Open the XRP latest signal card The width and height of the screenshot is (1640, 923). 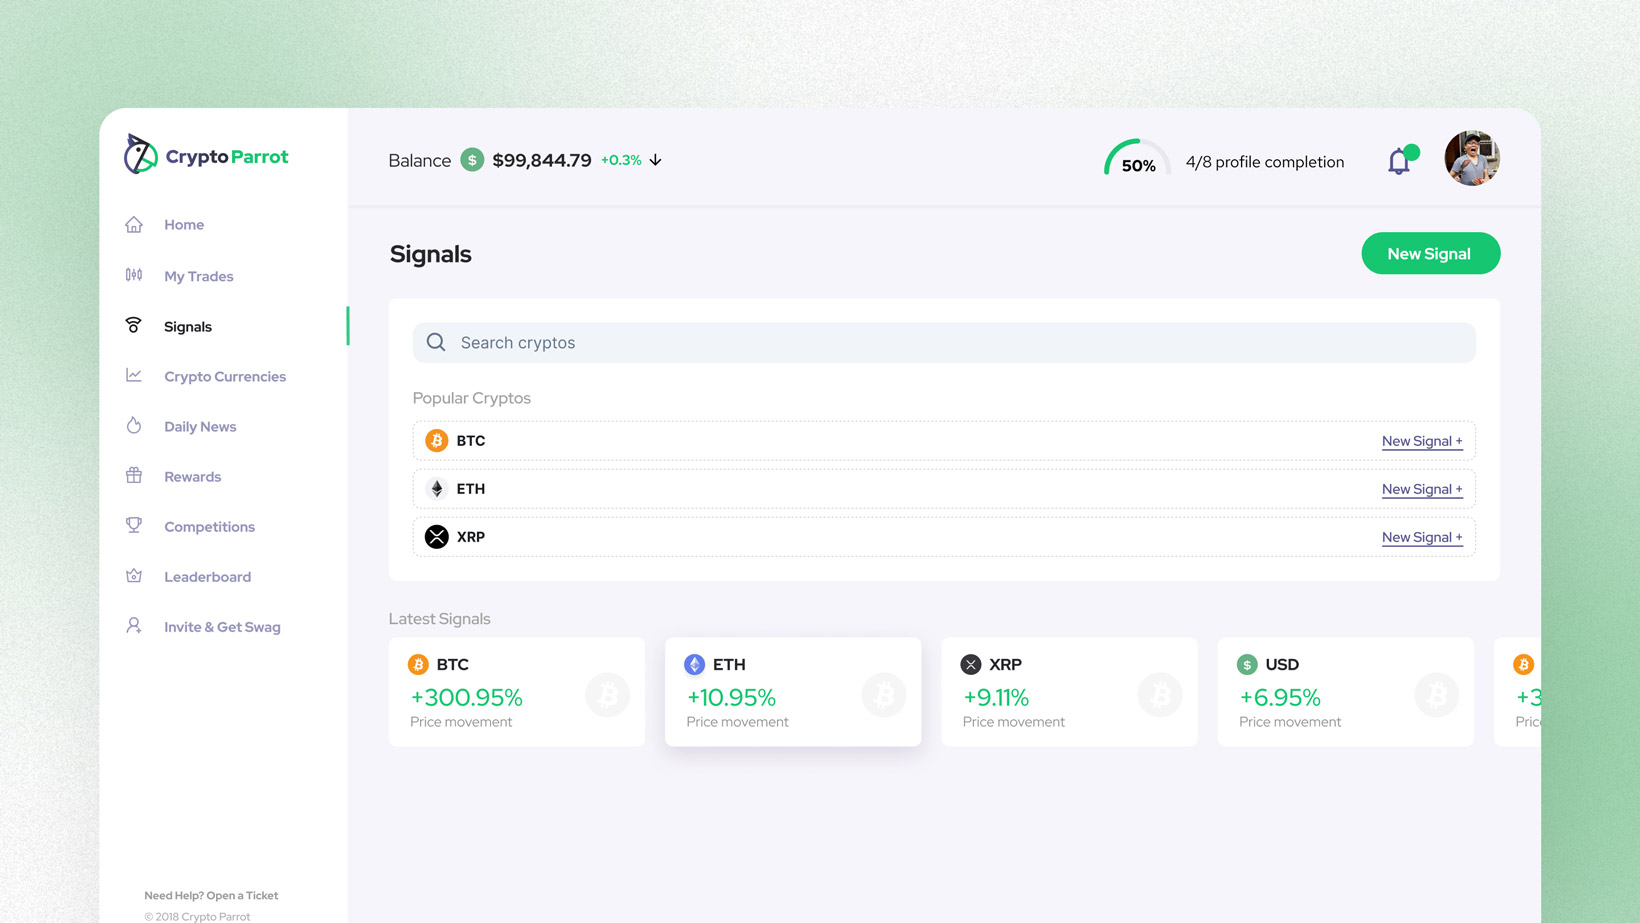(1069, 692)
